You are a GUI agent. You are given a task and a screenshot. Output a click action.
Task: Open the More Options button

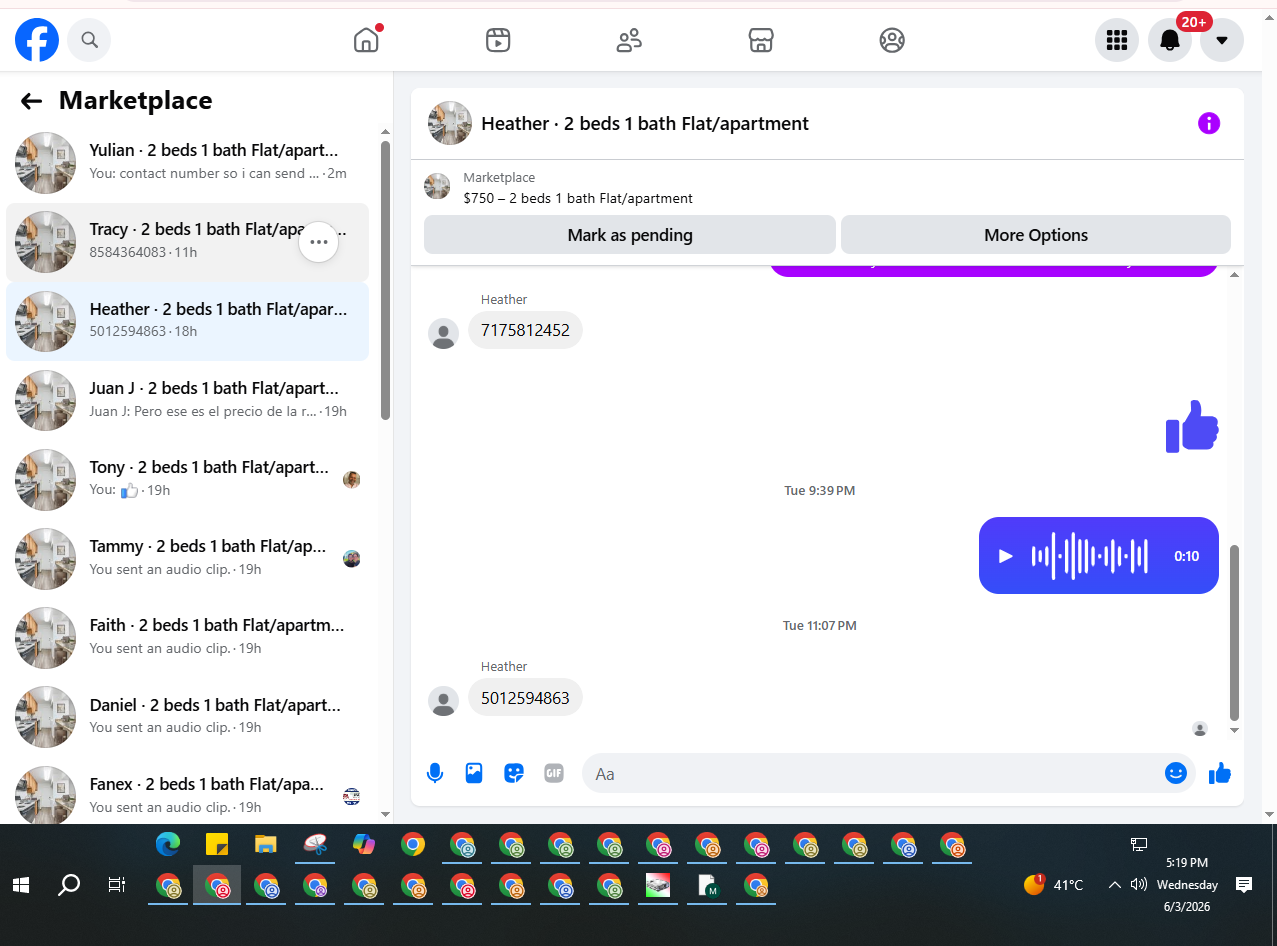tap(1036, 235)
